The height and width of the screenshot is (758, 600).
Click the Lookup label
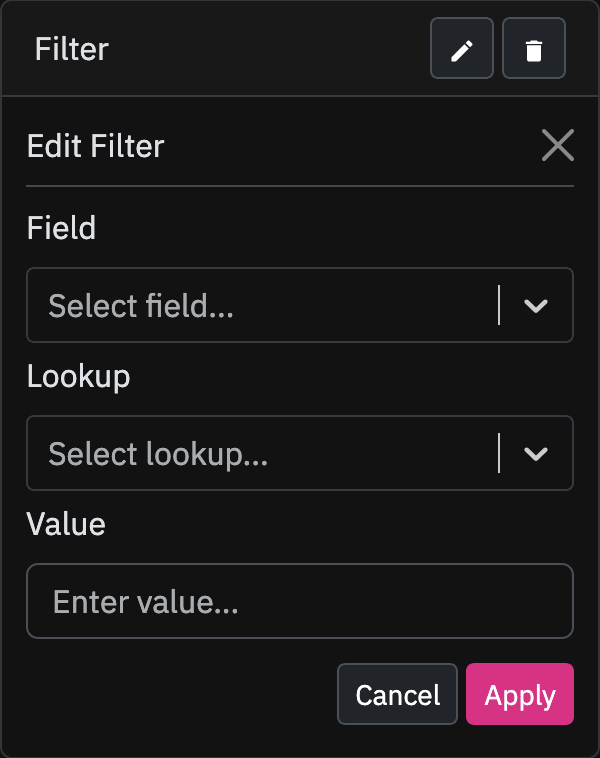pos(78,377)
